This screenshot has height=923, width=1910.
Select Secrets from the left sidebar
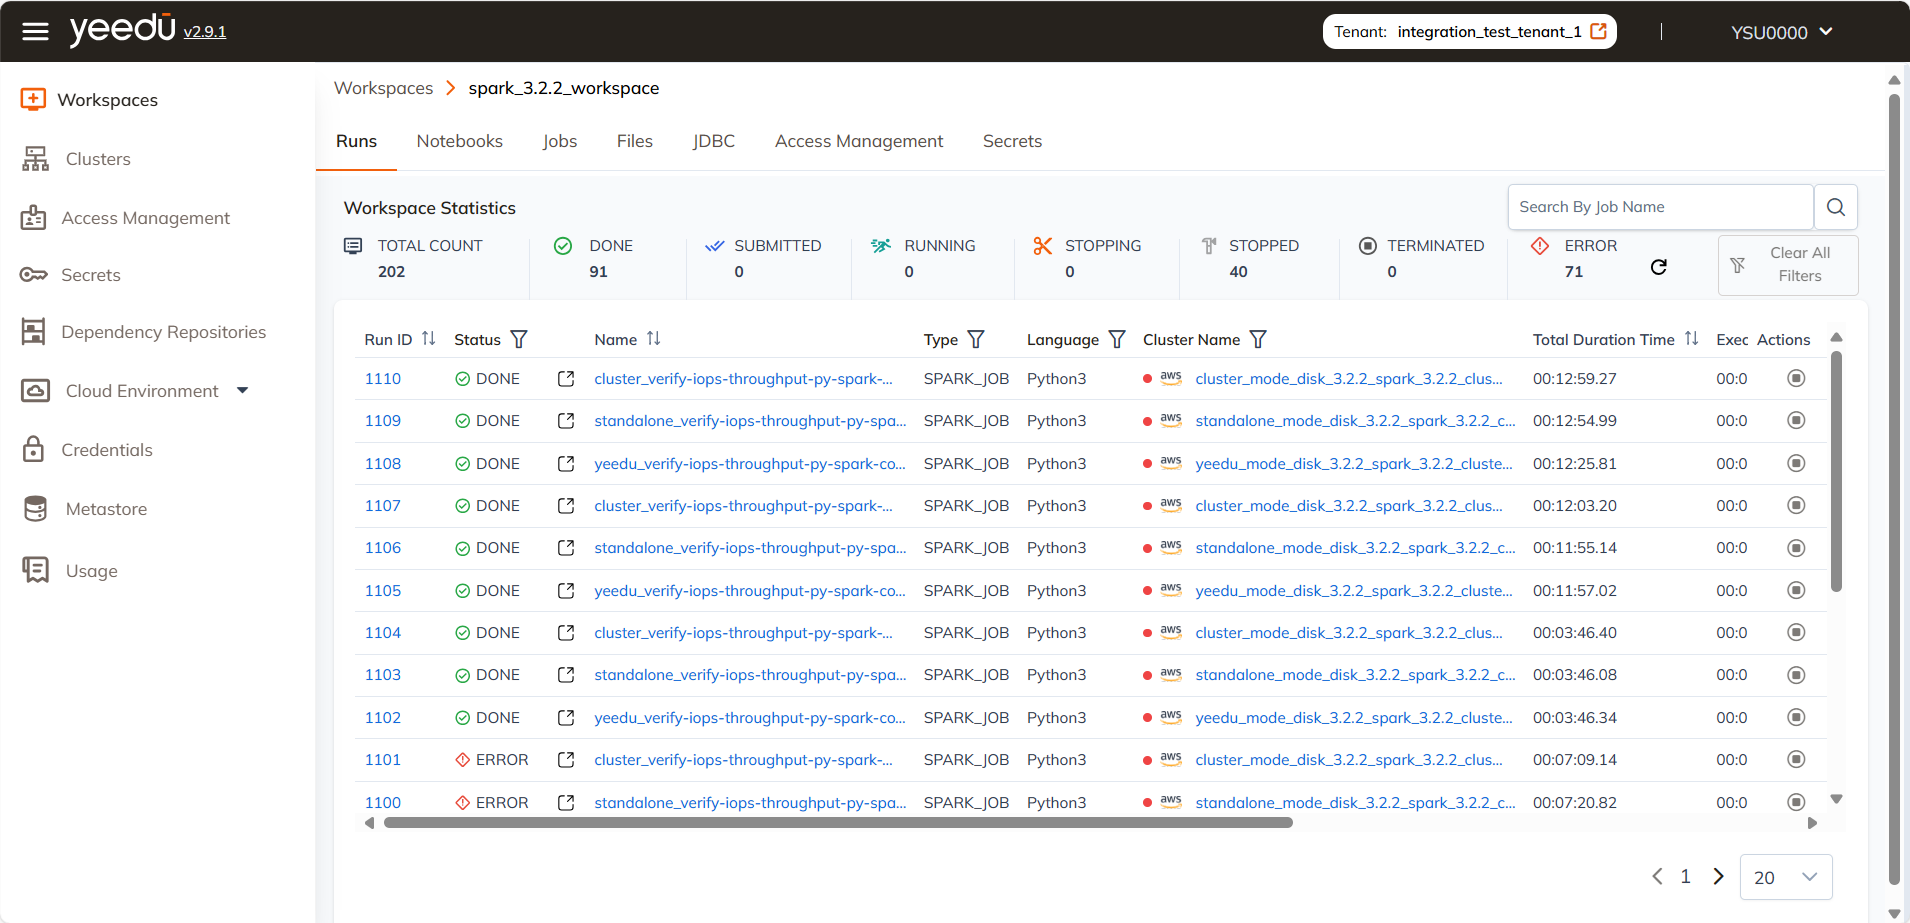91,274
